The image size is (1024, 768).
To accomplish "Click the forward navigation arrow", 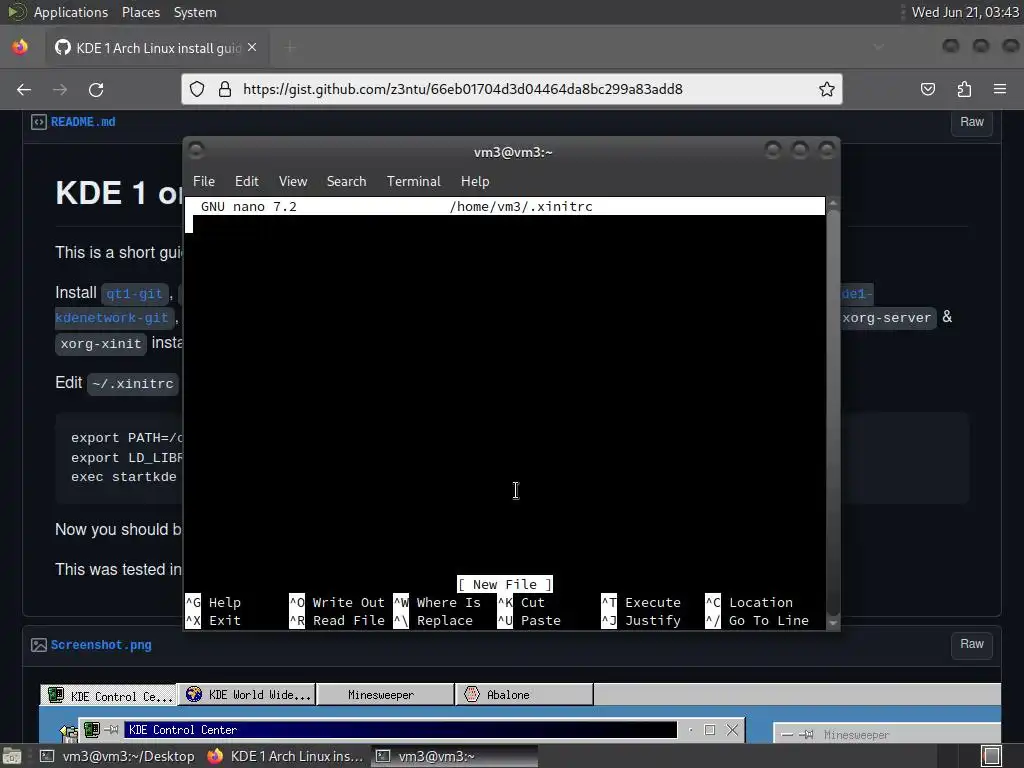I will 60,89.
